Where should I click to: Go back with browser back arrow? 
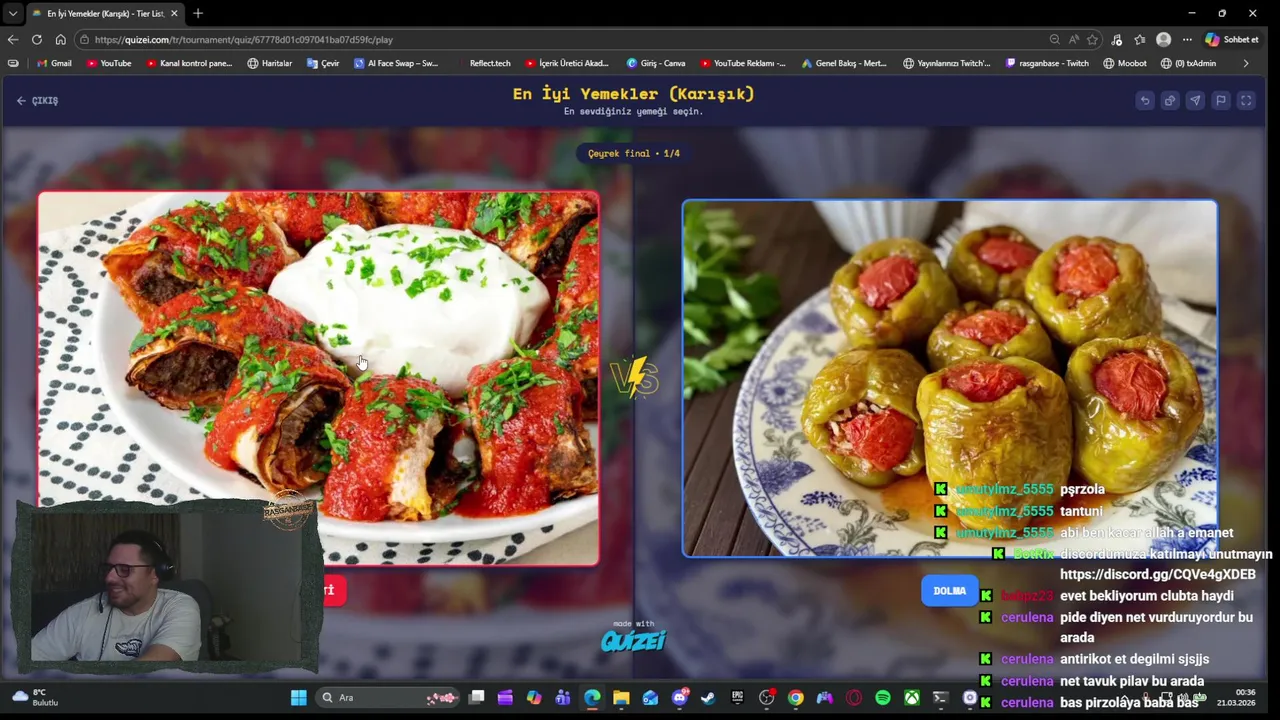click(x=12, y=39)
